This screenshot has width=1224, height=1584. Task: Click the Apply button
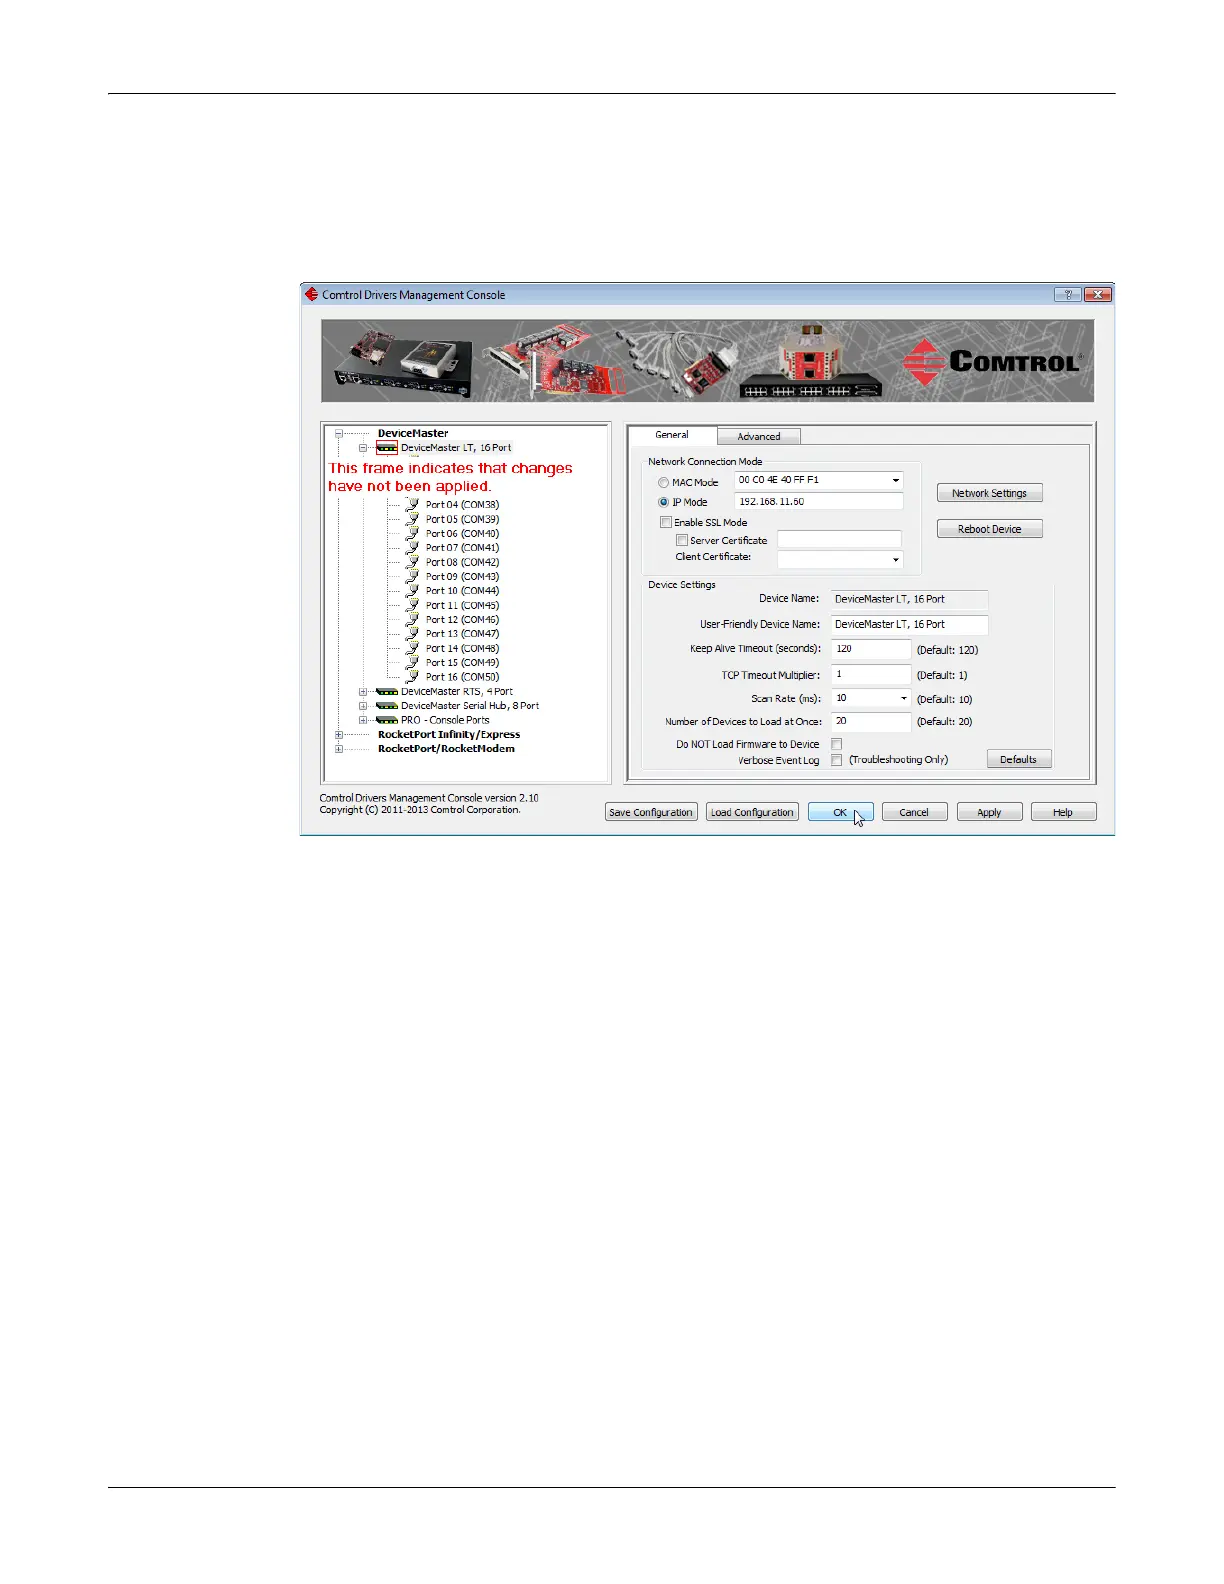989,812
